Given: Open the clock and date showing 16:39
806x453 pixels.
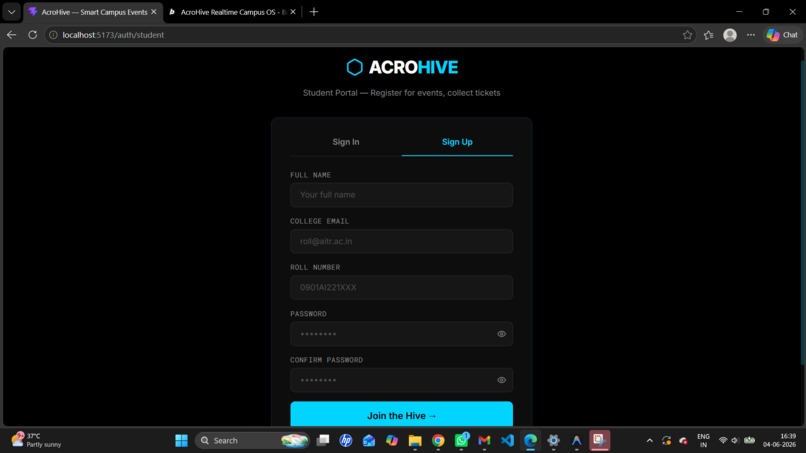Looking at the screenshot, I should coord(779,441).
